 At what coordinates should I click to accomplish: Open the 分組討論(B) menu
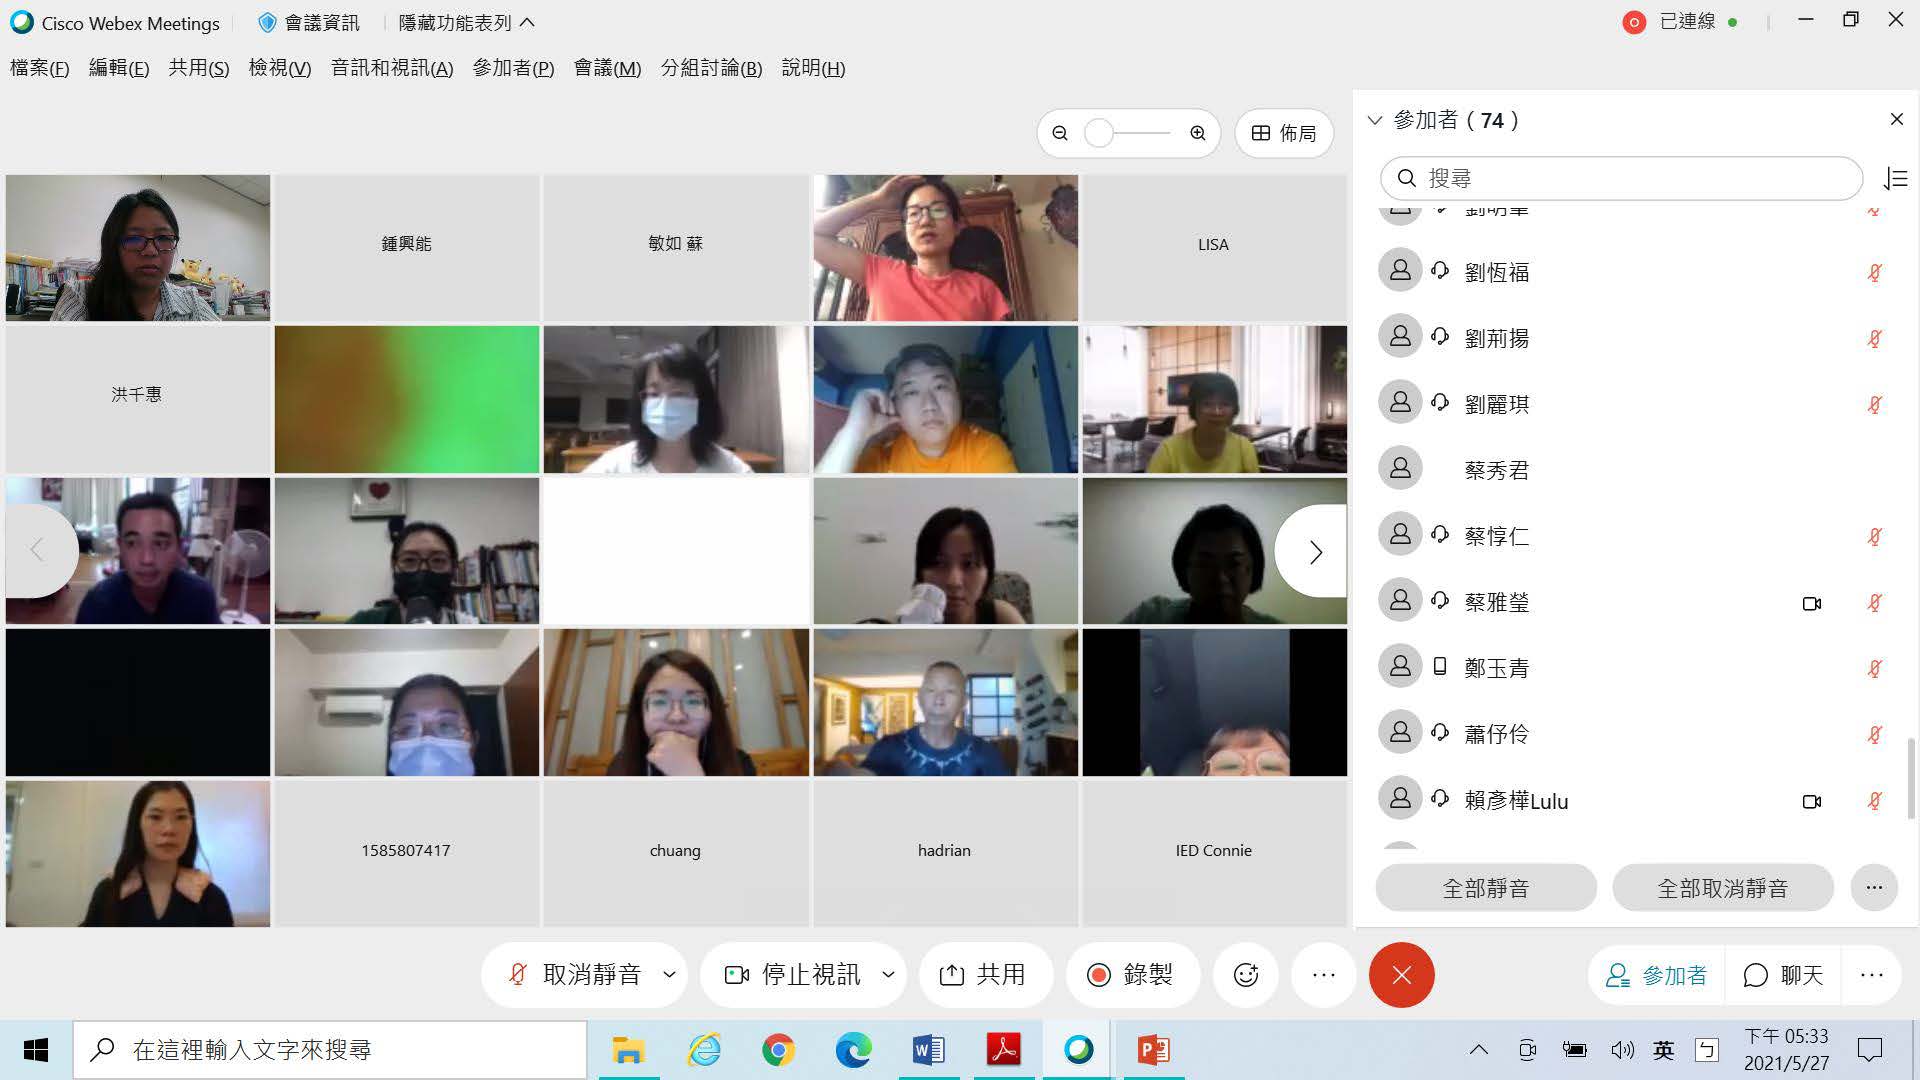[711, 68]
